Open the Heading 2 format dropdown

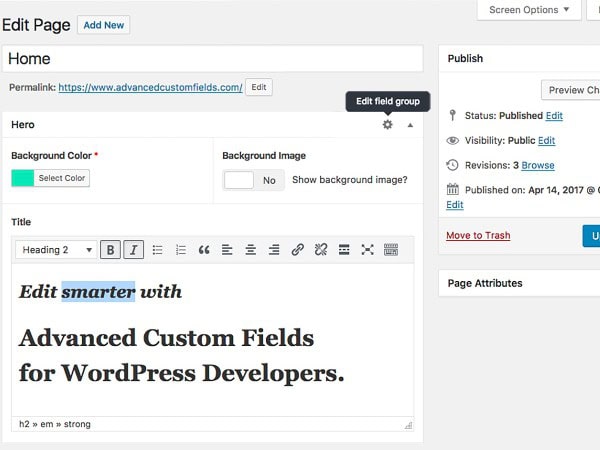tap(56, 250)
